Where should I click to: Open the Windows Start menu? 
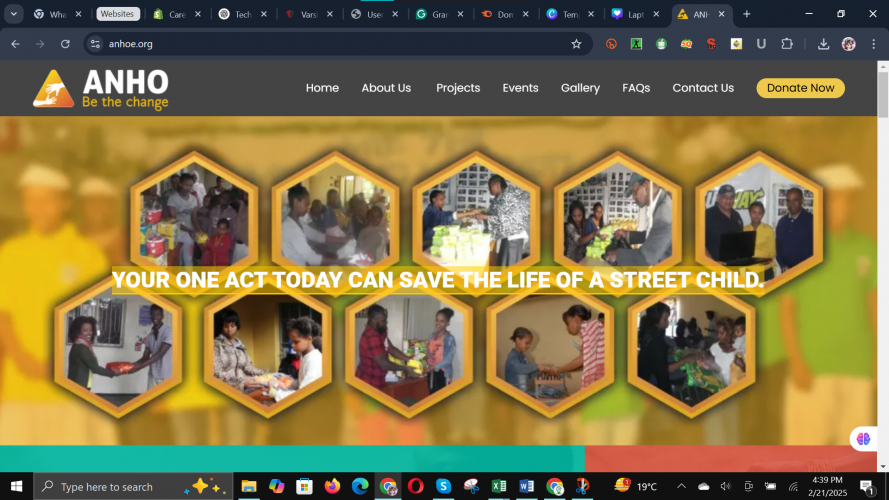(16, 486)
